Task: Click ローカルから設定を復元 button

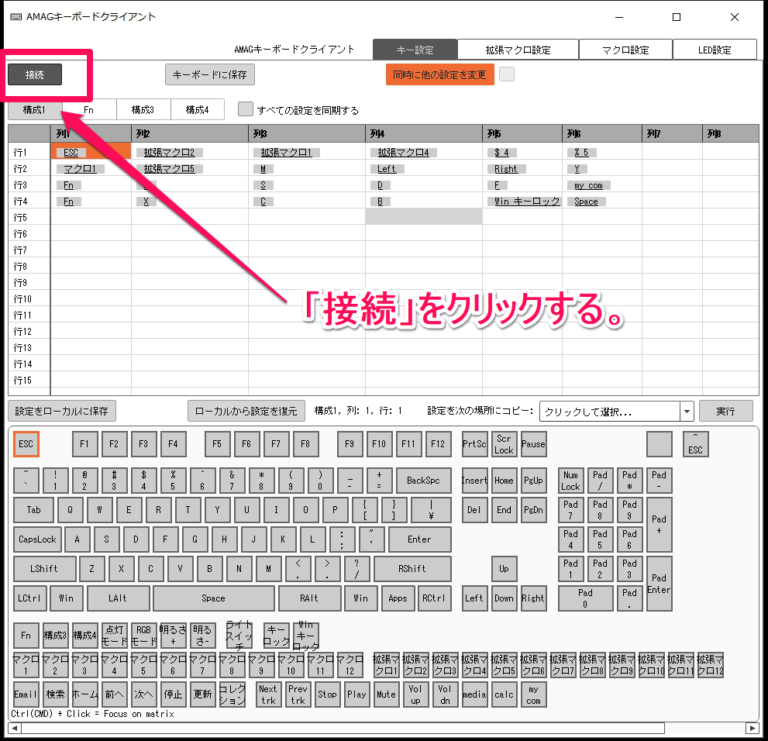Action: coord(246,411)
